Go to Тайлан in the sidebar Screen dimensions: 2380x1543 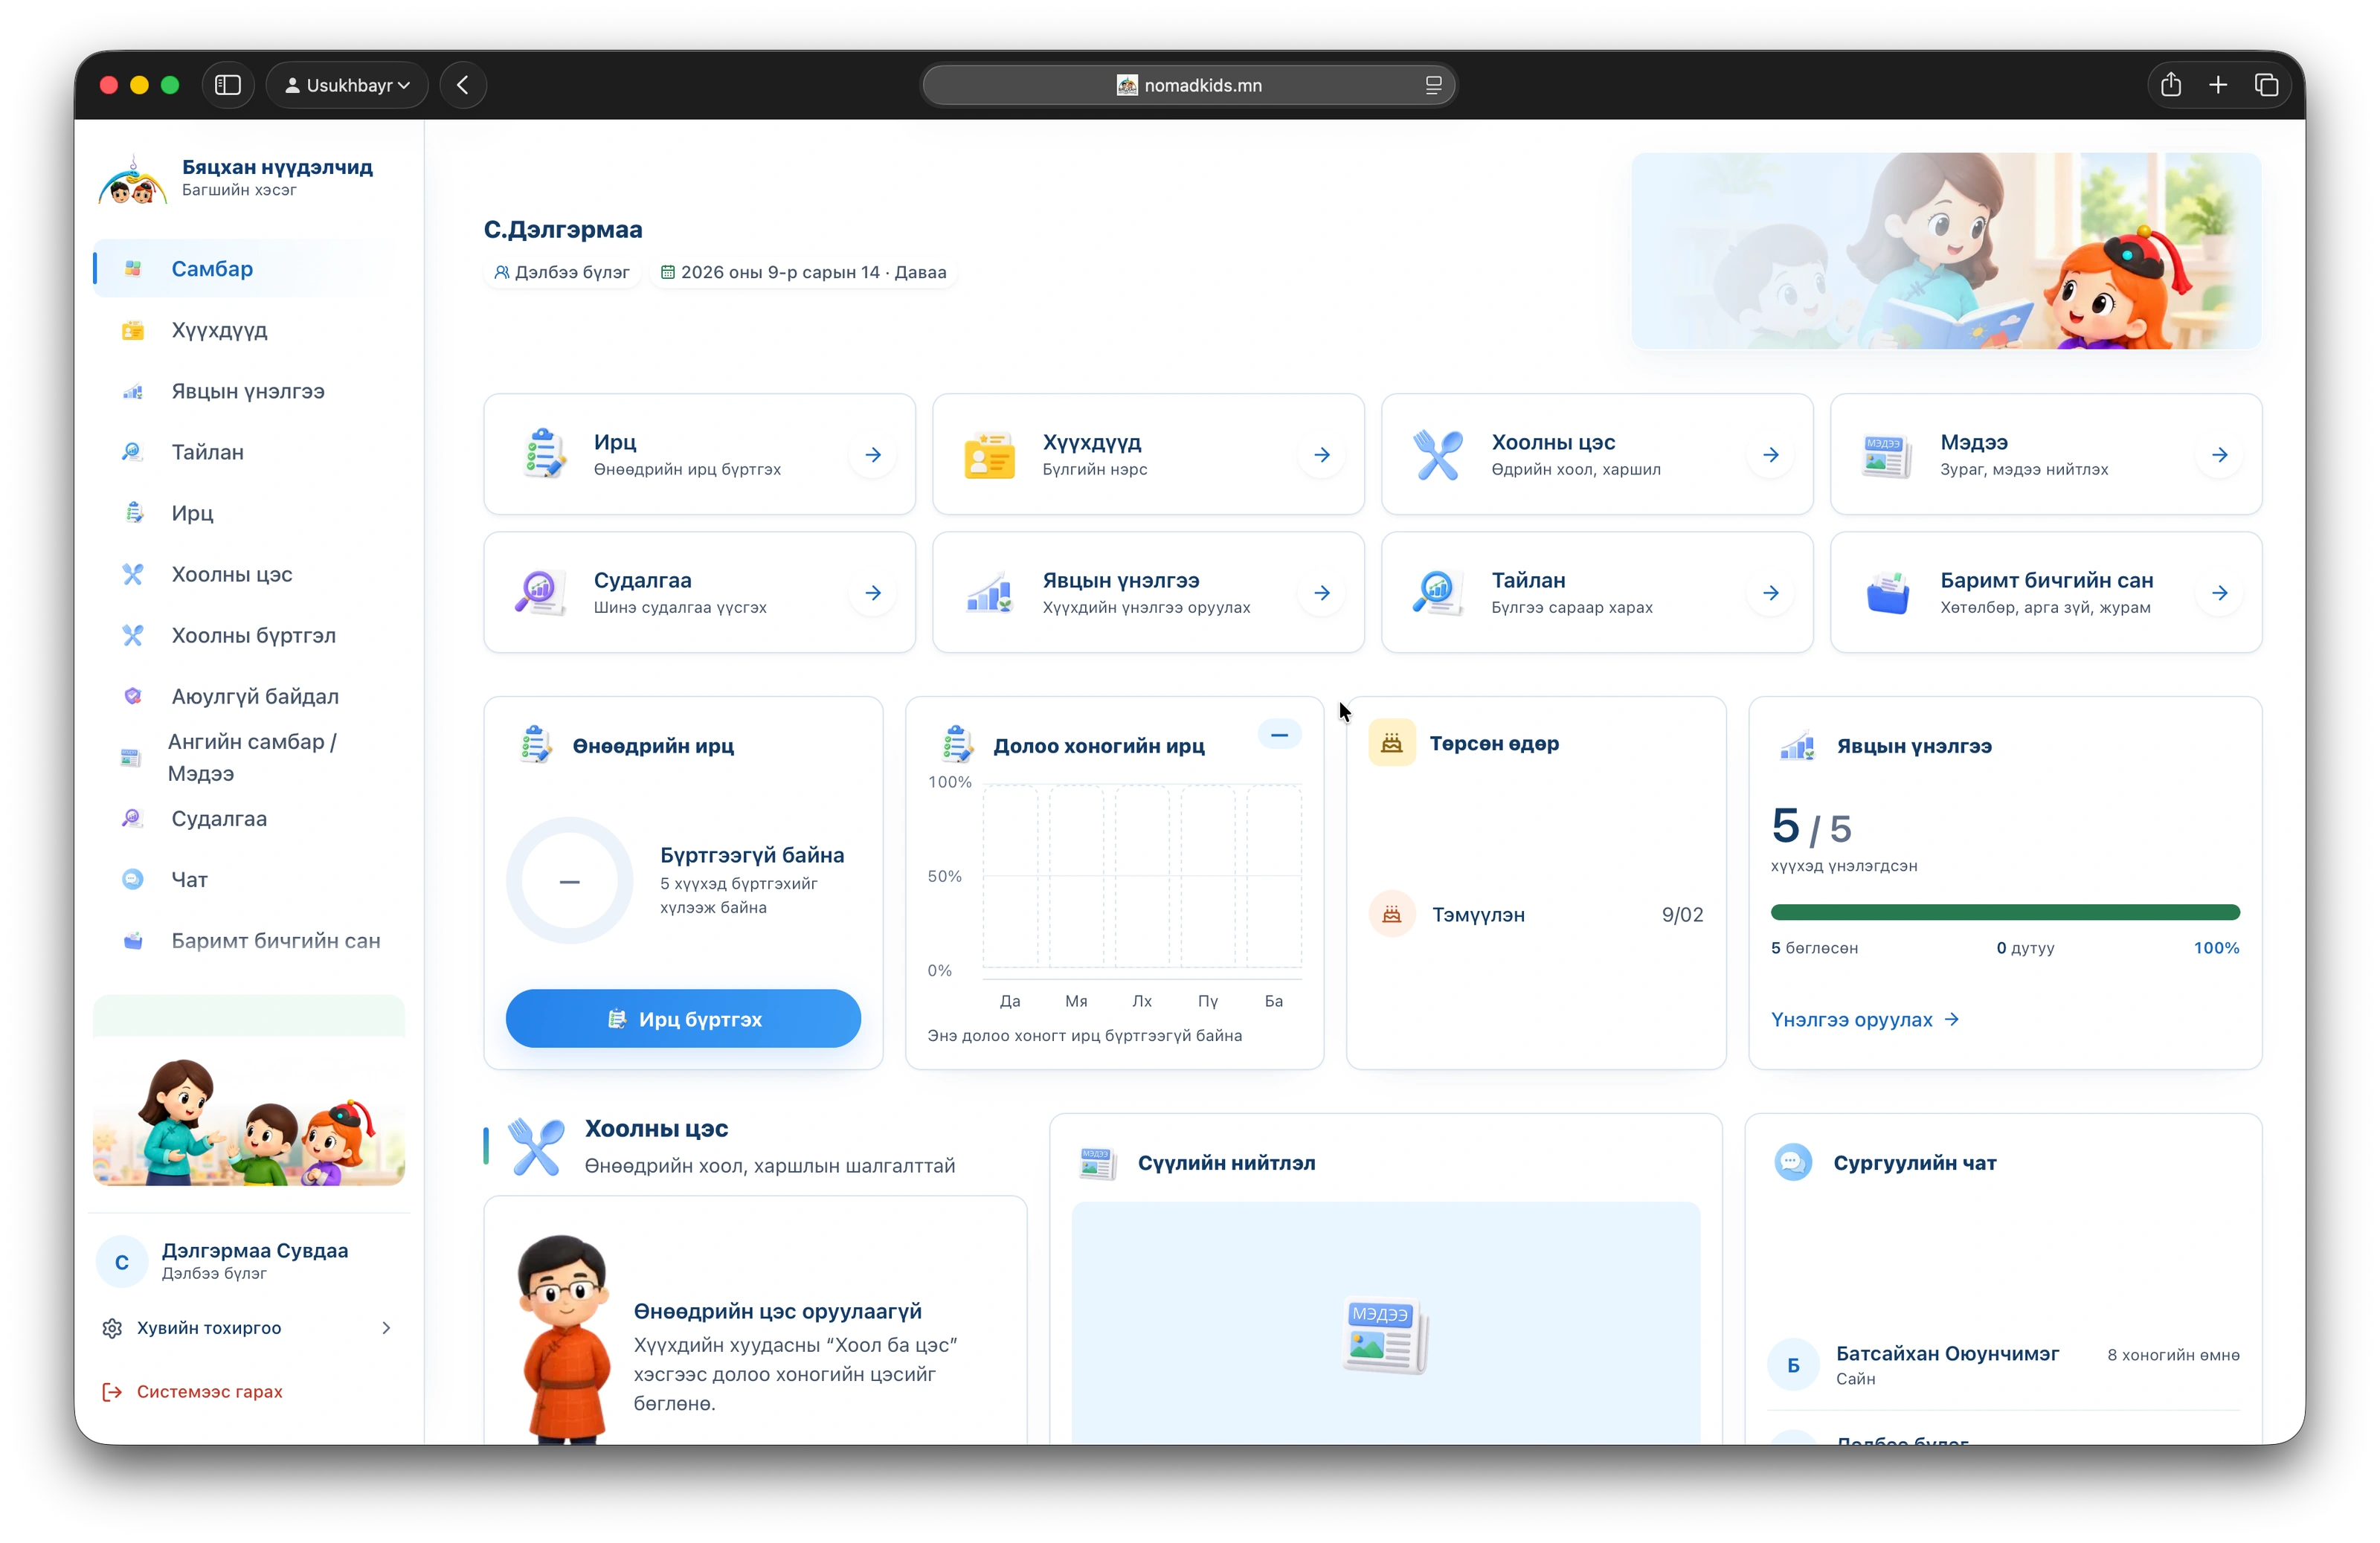(248, 452)
